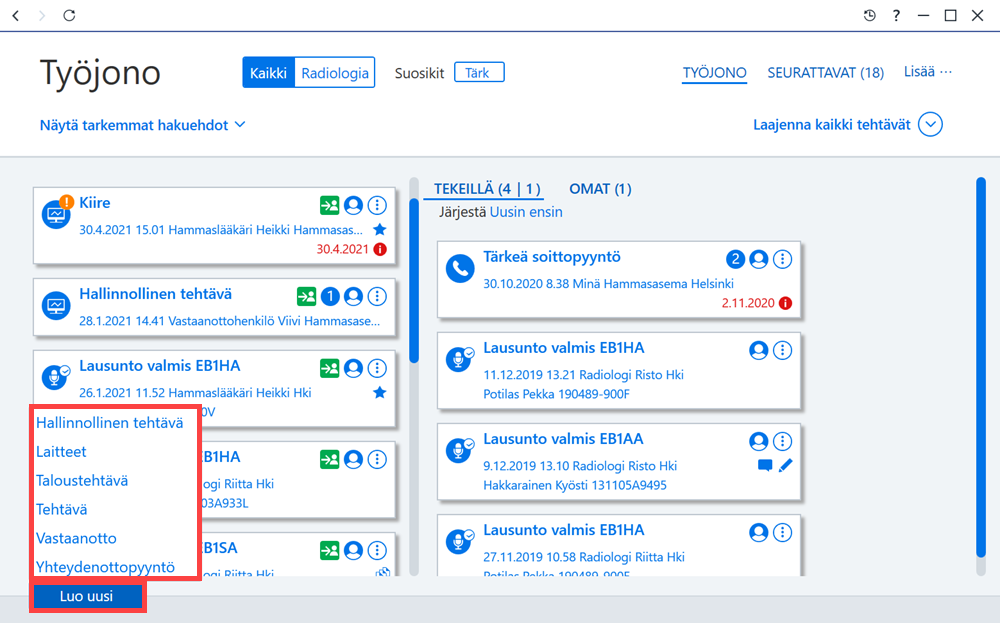This screenshot has height=623, width=1000.
Task: Choose Yhteydenottopyyntö from the create menu
Action: pos(105,567)
